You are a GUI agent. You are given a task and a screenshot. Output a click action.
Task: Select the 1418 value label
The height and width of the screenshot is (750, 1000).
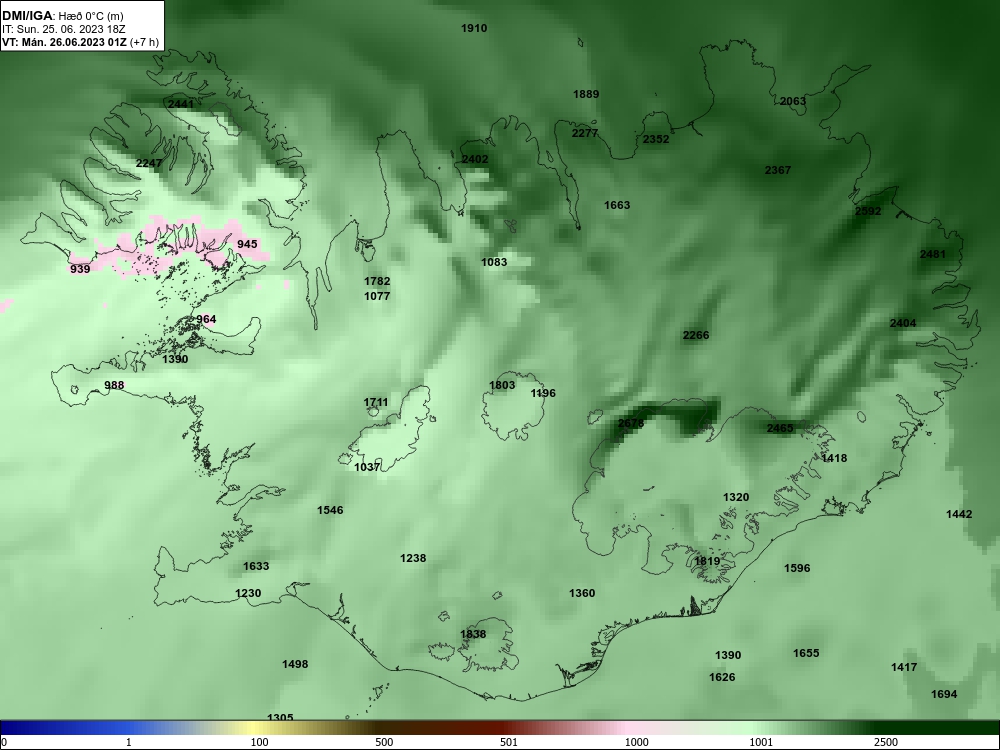click(x=834, y=459)
